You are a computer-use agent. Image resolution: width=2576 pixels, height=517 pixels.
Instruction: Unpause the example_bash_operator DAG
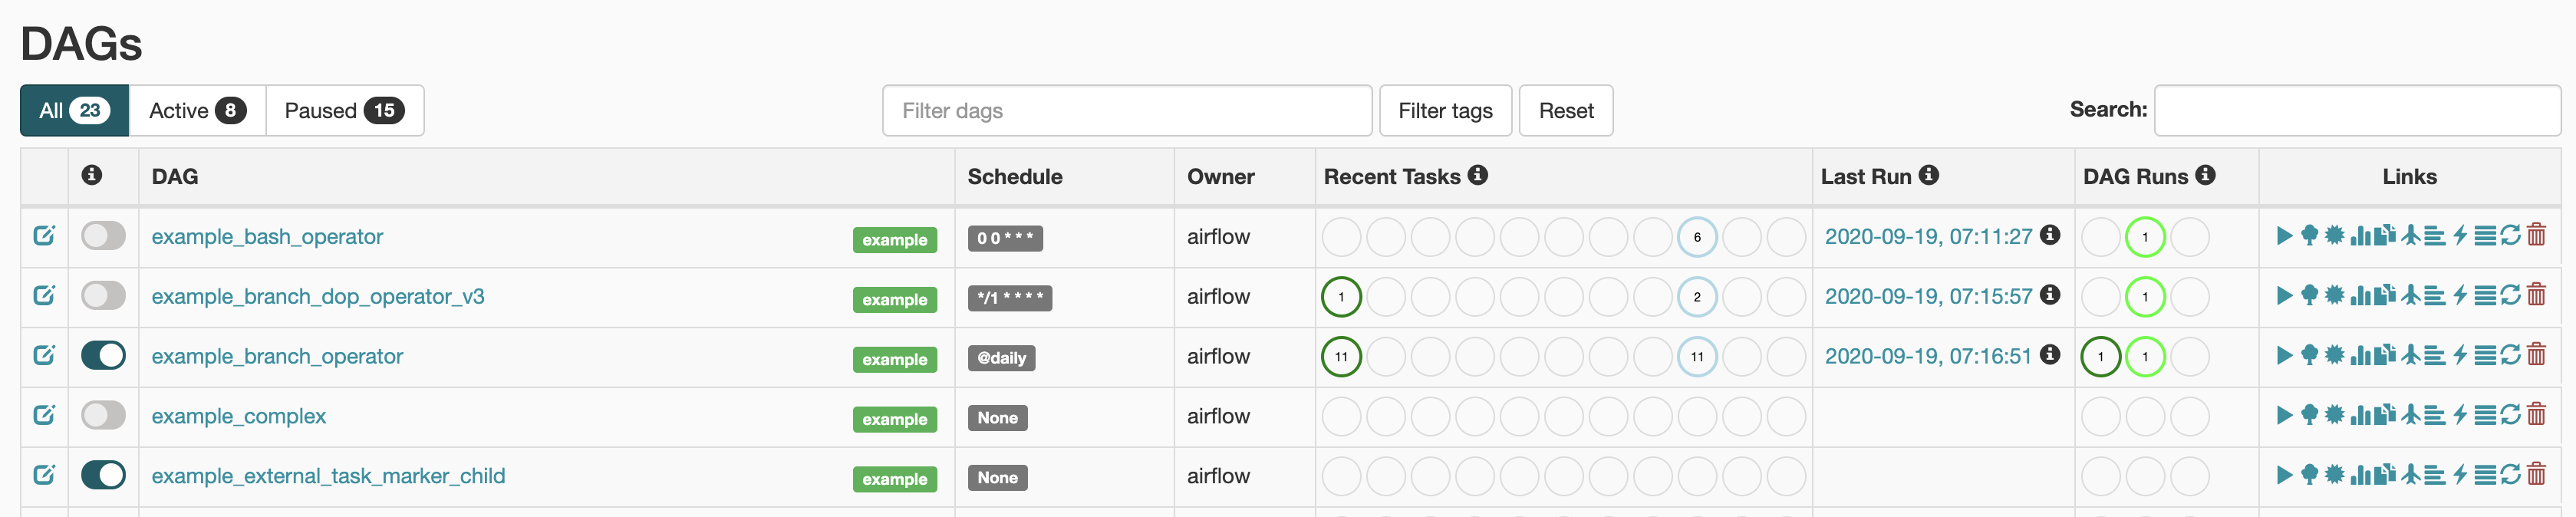pos(103,236)
